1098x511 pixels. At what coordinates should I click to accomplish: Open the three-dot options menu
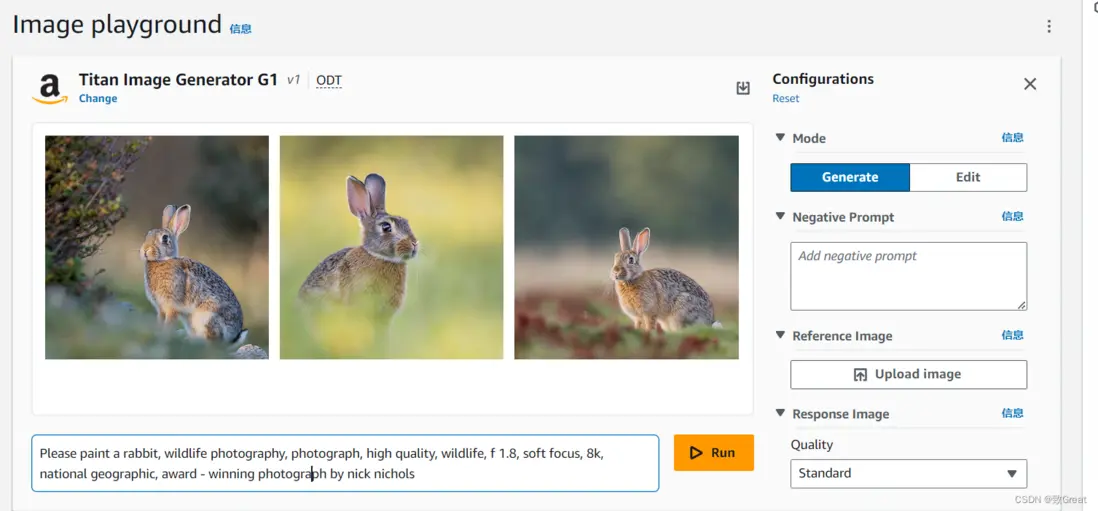1049,26
